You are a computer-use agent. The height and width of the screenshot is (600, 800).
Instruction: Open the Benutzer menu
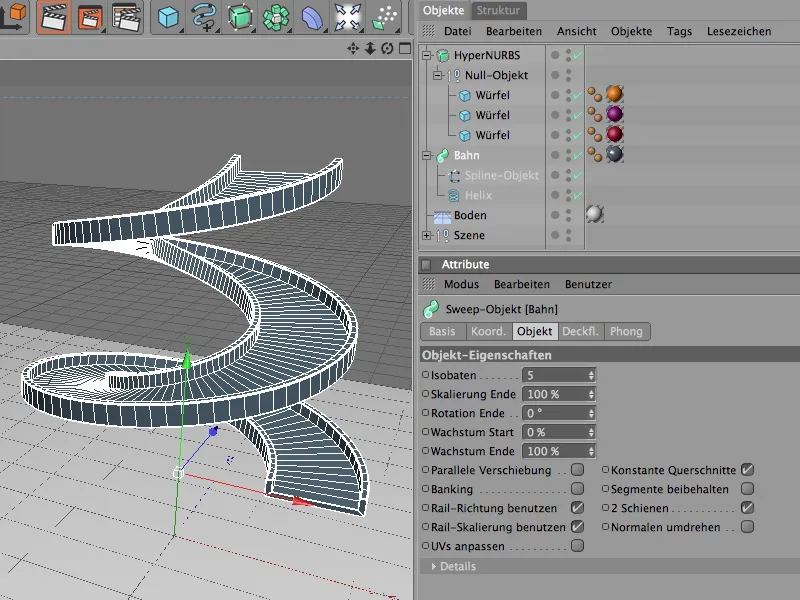(588, 284)
